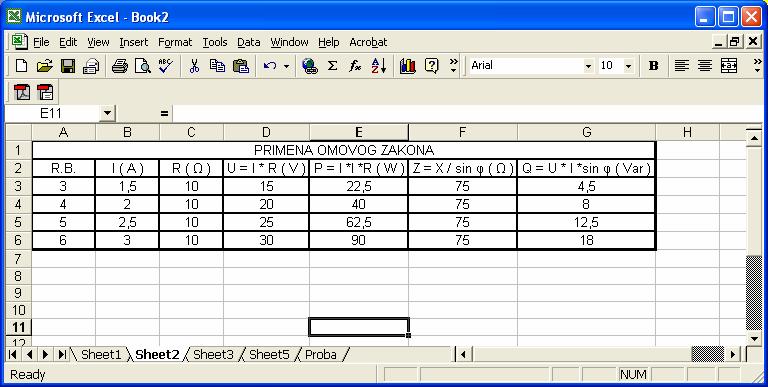
Task: Switch to the Sheet3 tab
Action: (213, 354)
